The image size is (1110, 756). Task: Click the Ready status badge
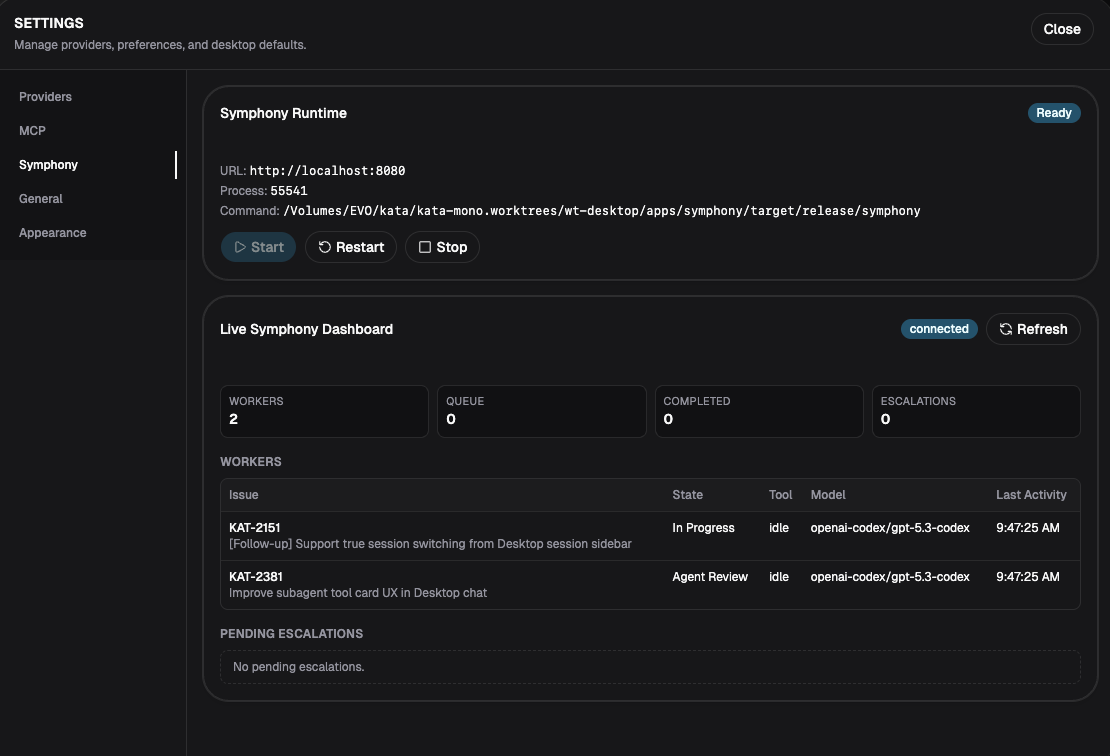coord(1054,113)
